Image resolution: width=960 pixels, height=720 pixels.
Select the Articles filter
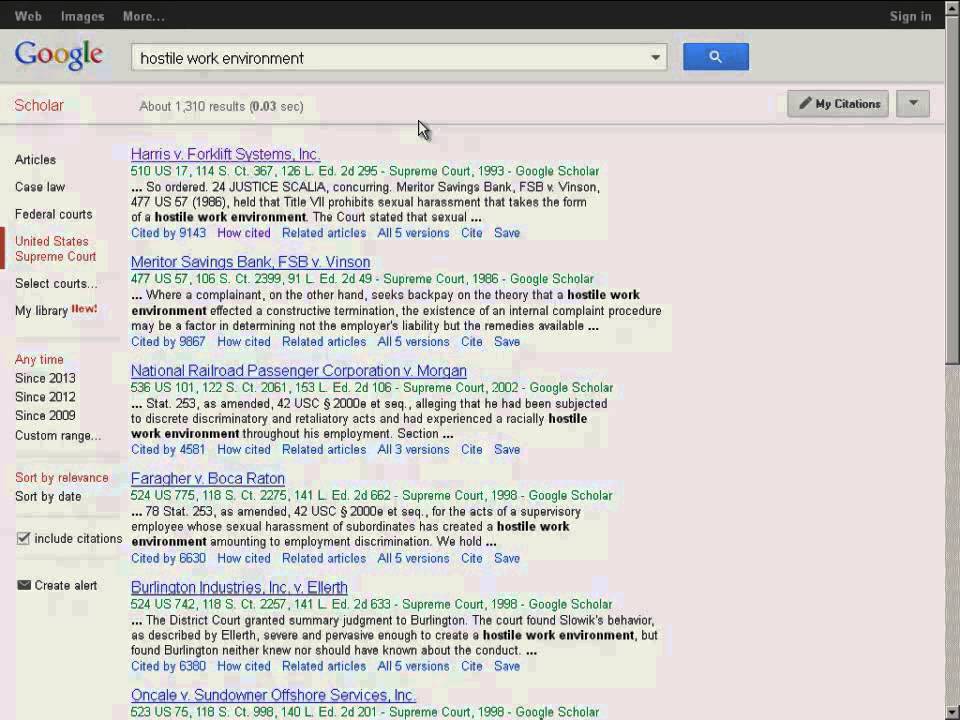tap(36, 160)
